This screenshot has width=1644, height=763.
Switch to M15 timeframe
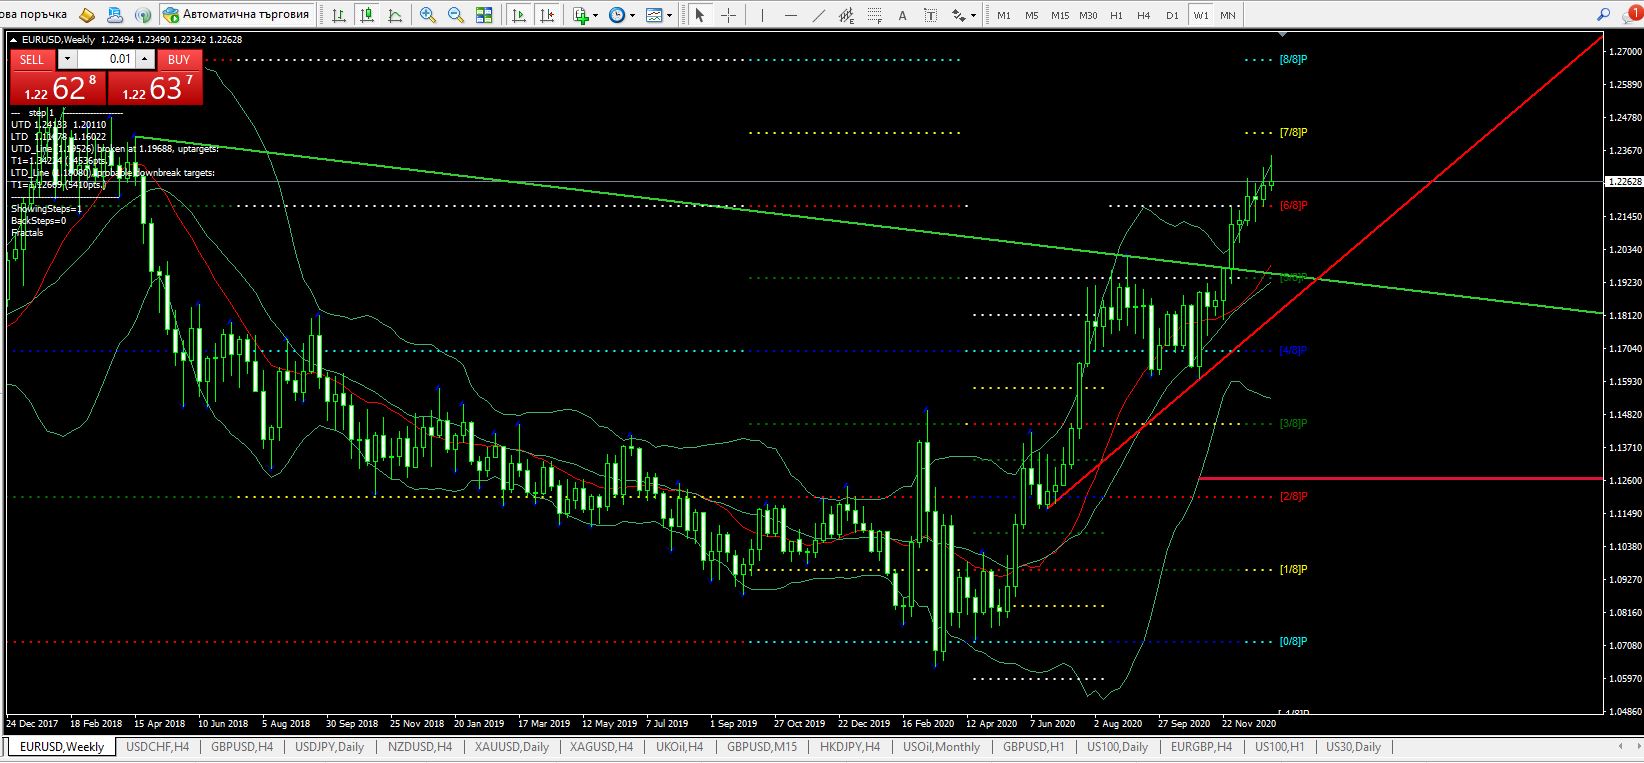click(x=1060, y=15)
